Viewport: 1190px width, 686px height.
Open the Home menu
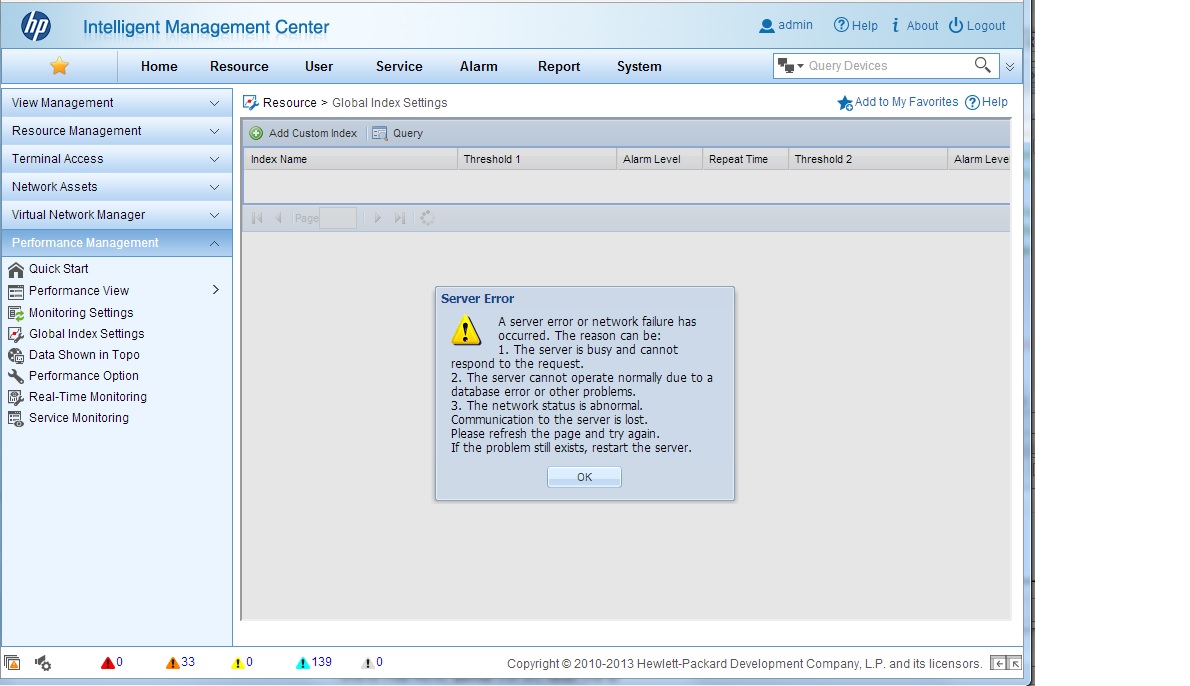[159, 67]
